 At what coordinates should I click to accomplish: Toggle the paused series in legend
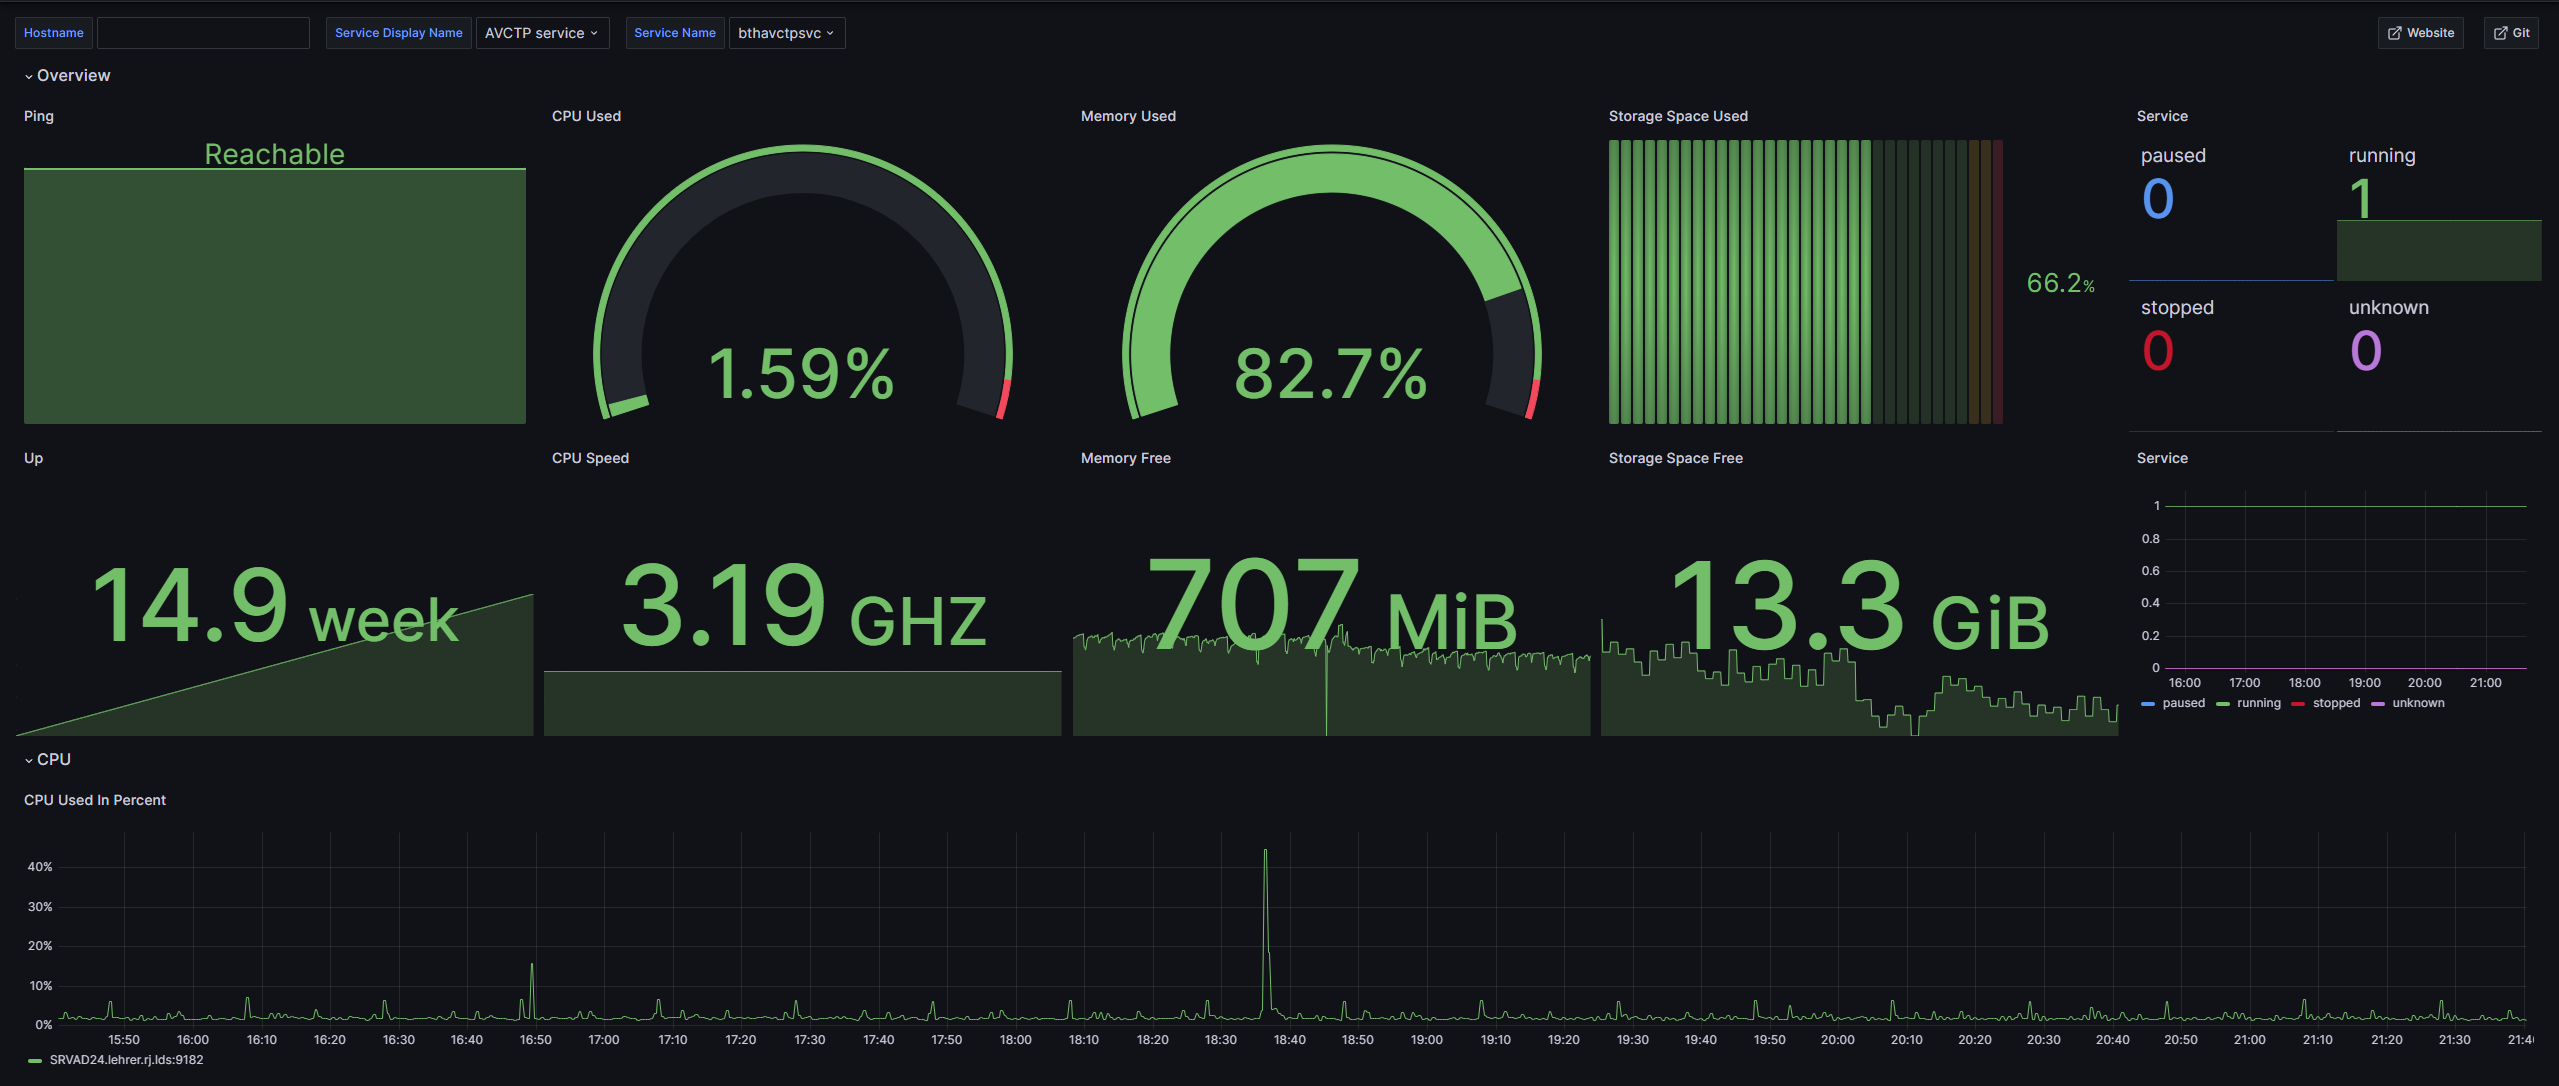click(2182, 703)
